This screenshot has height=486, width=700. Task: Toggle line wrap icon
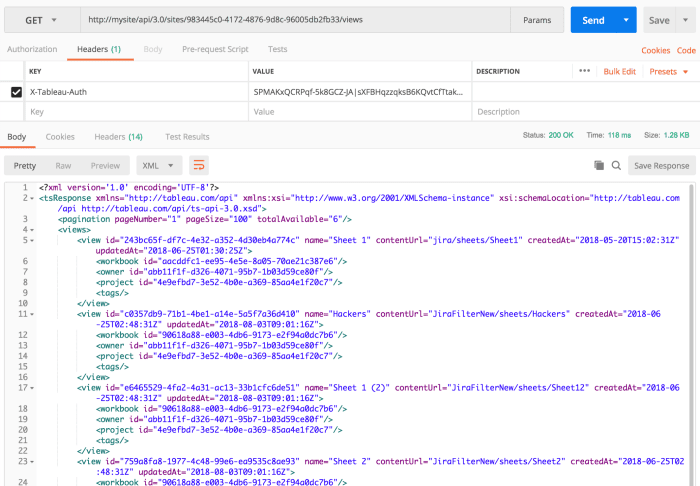199,166
